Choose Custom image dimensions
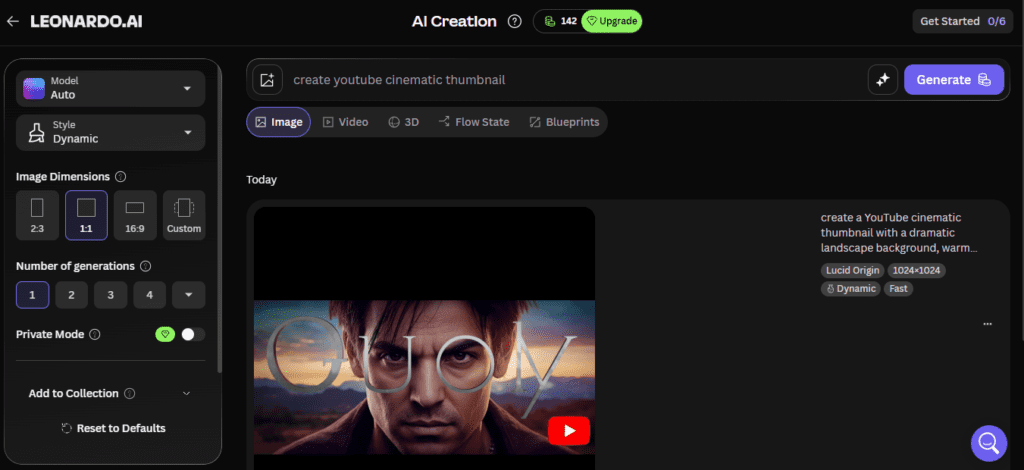 click(x=184, y=215)
